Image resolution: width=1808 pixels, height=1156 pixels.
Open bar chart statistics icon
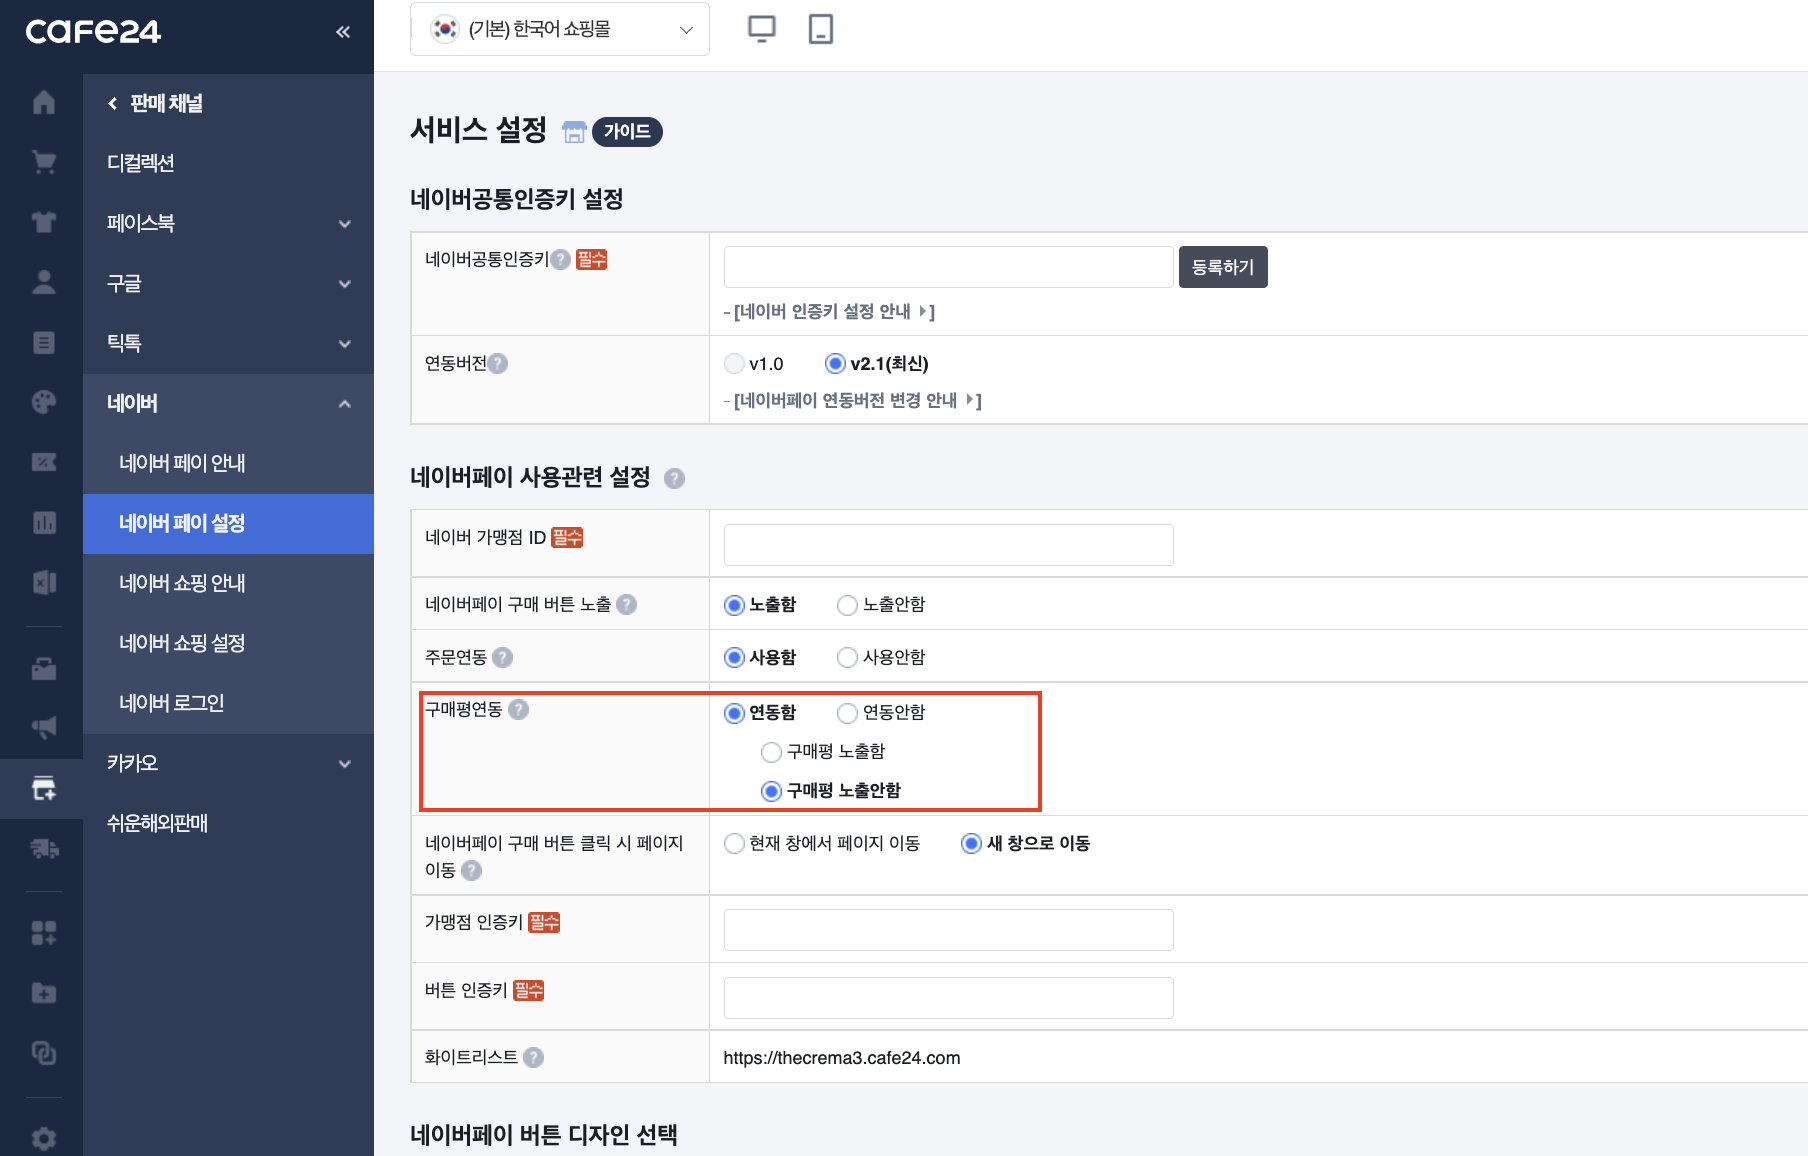coord(43,522)
